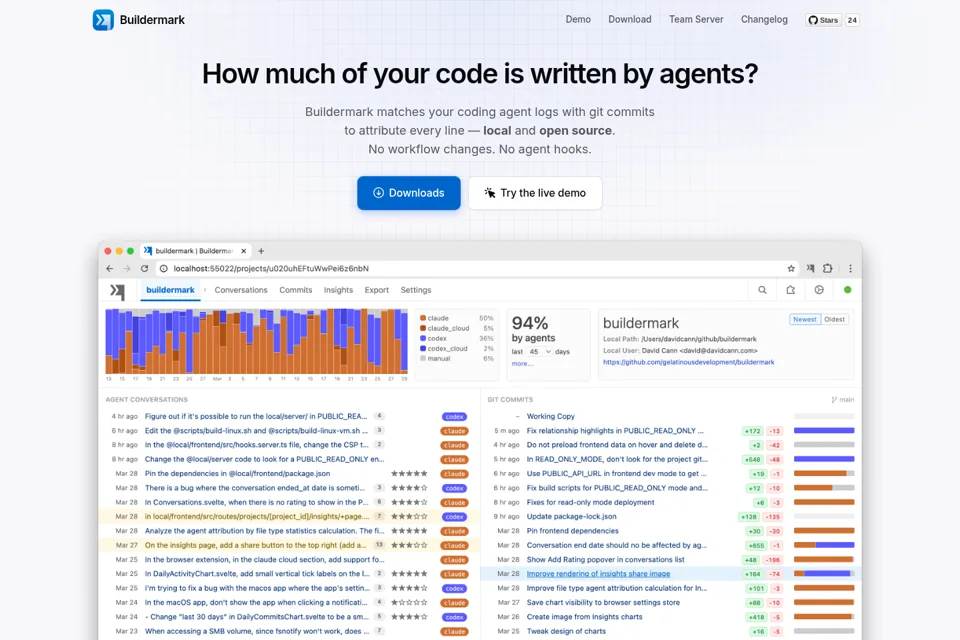This screenshot has height=640, width=960.
Task: Click the star rating on the 'On the insights page' row
Action: click(409, 545)
